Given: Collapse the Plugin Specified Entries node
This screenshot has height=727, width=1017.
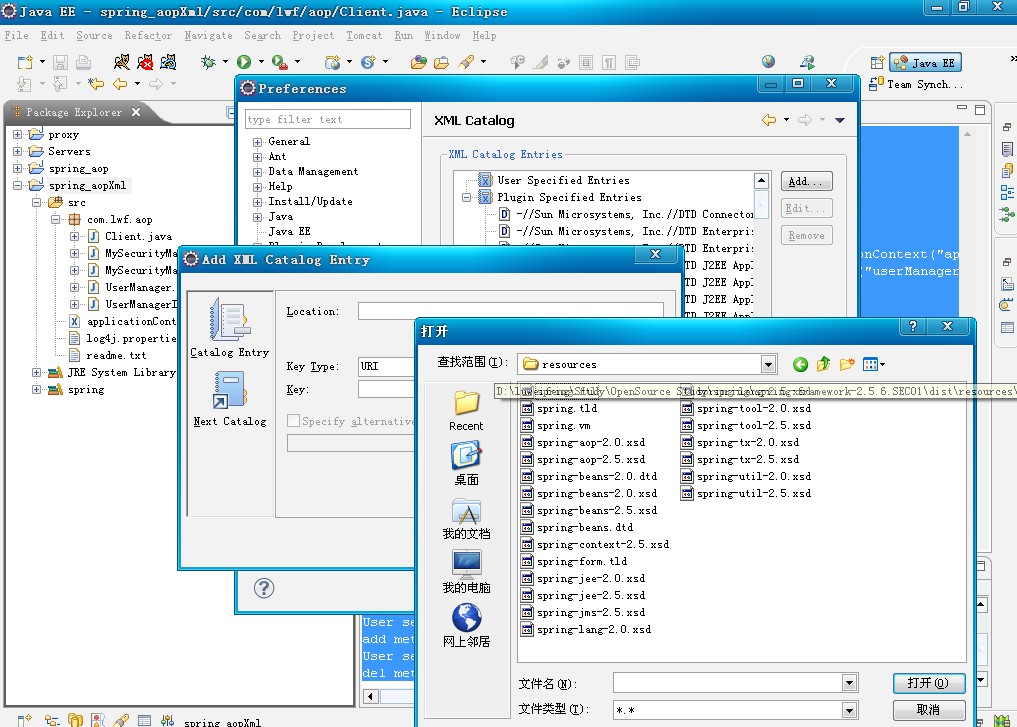Looking at the screenshot, I should click(x=467, y=198).
